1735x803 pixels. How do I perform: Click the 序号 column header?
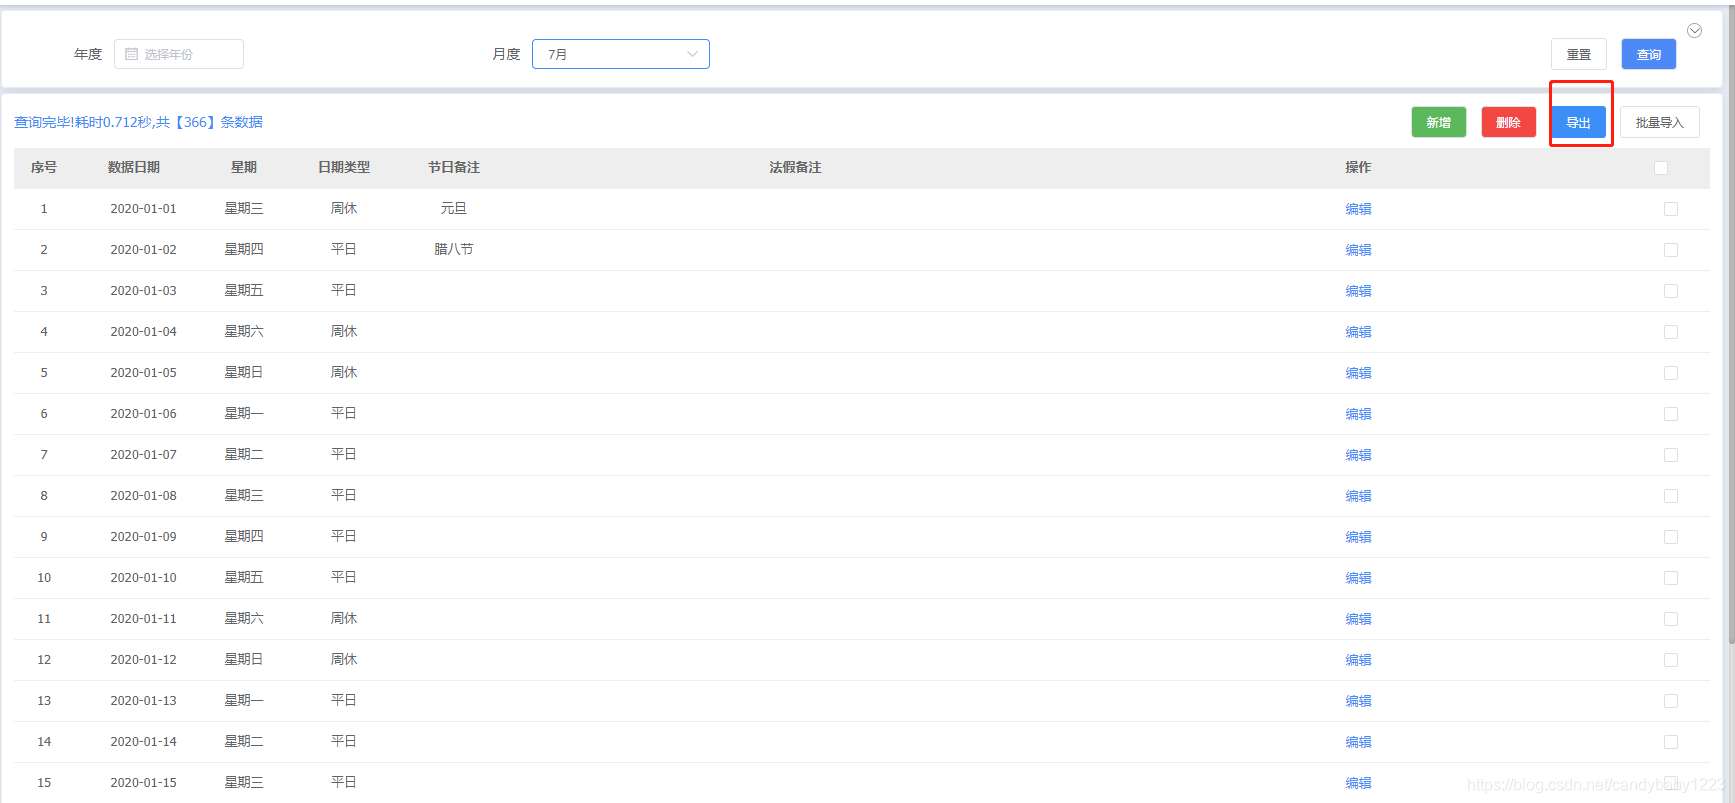coord(44,168)
